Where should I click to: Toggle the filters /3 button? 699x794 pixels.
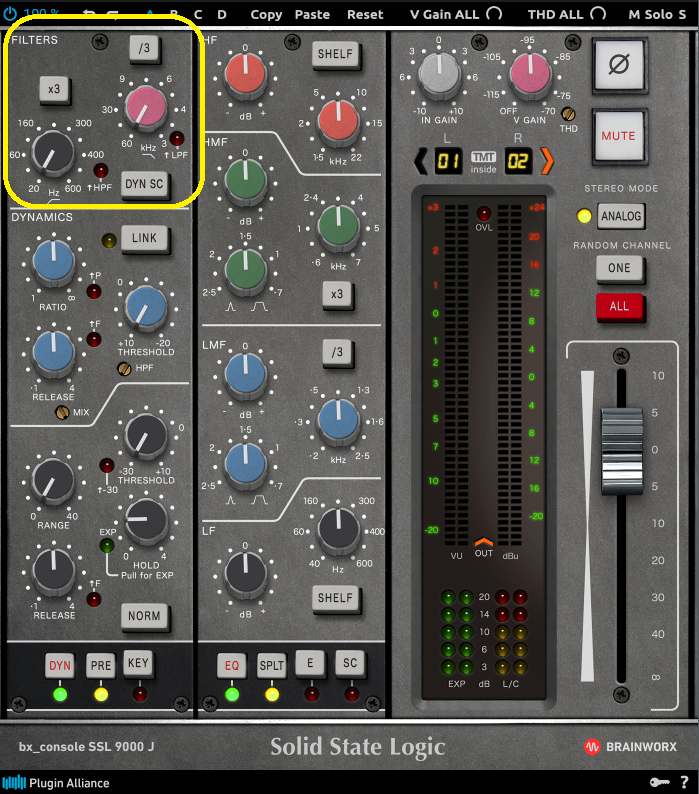point(144,49)
